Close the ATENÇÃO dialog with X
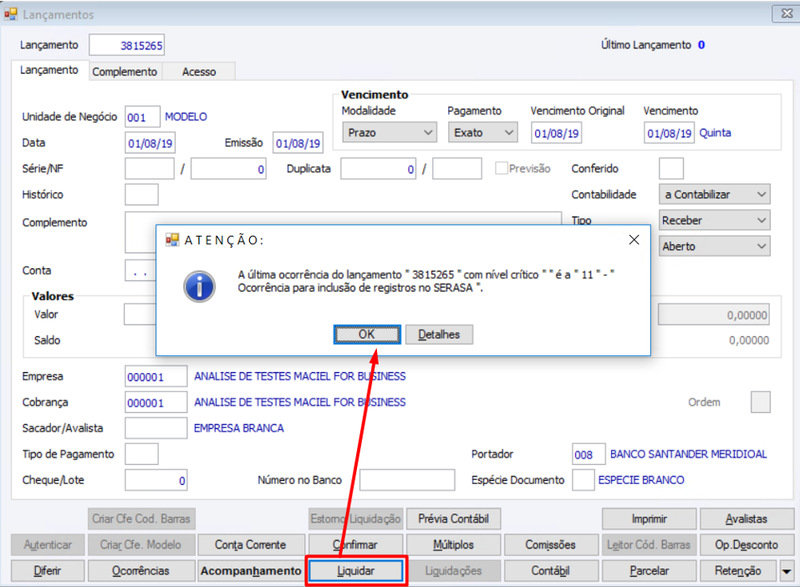 point(634,240)
